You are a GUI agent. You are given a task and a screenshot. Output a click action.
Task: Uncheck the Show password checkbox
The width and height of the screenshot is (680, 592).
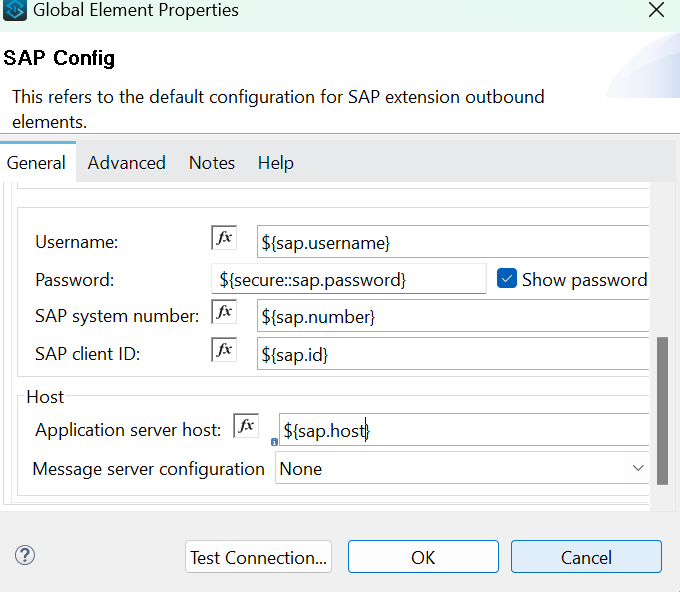pos(506,279)
